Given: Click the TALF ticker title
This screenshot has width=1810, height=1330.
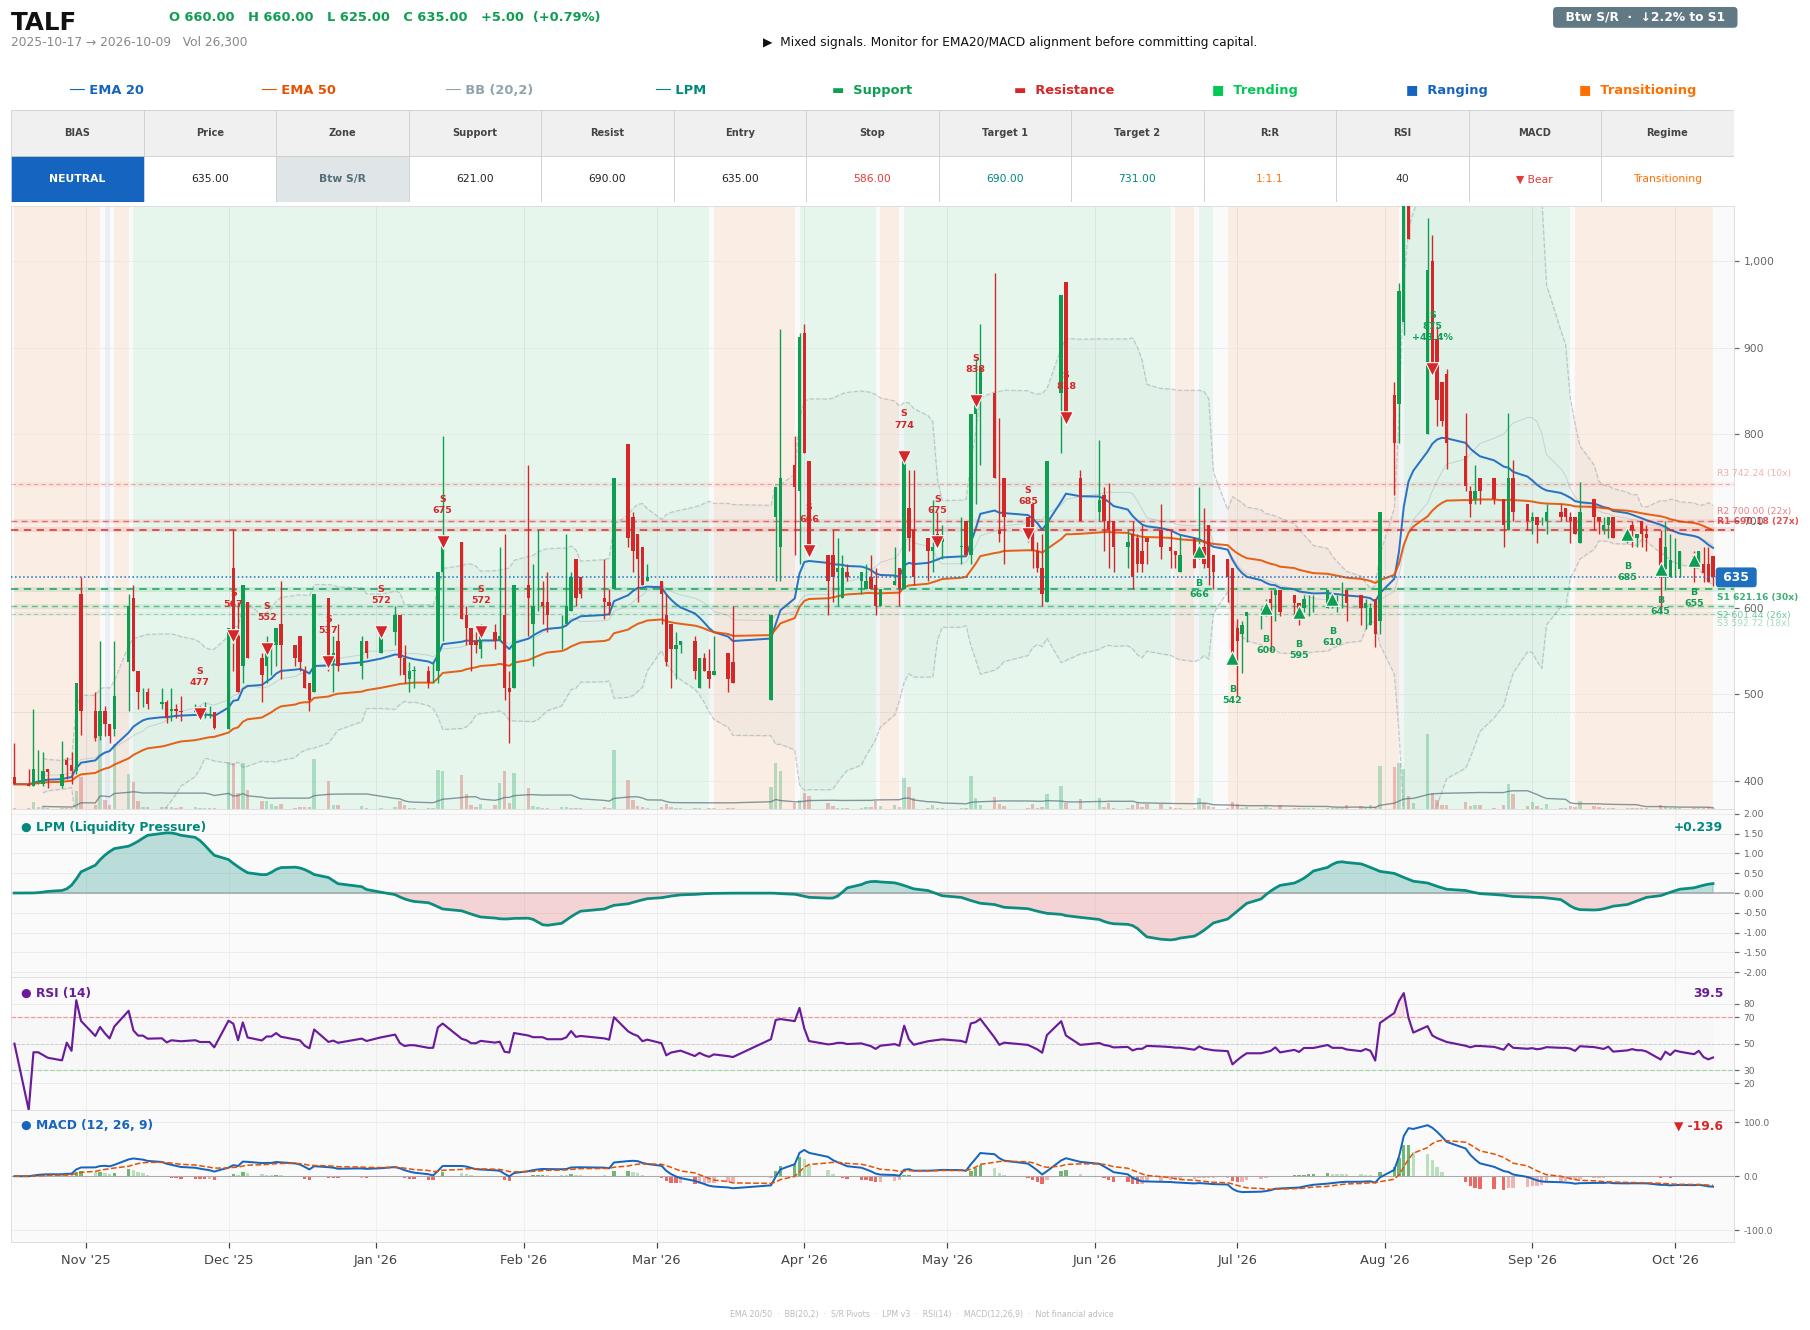Looking at the screenshot, I should click(x=43, y=22).
